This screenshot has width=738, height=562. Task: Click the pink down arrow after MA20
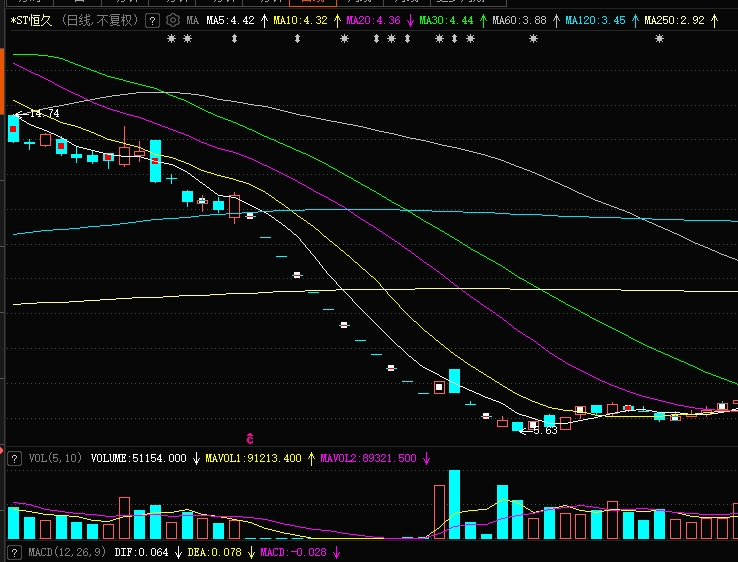click(x=410, y=21)
